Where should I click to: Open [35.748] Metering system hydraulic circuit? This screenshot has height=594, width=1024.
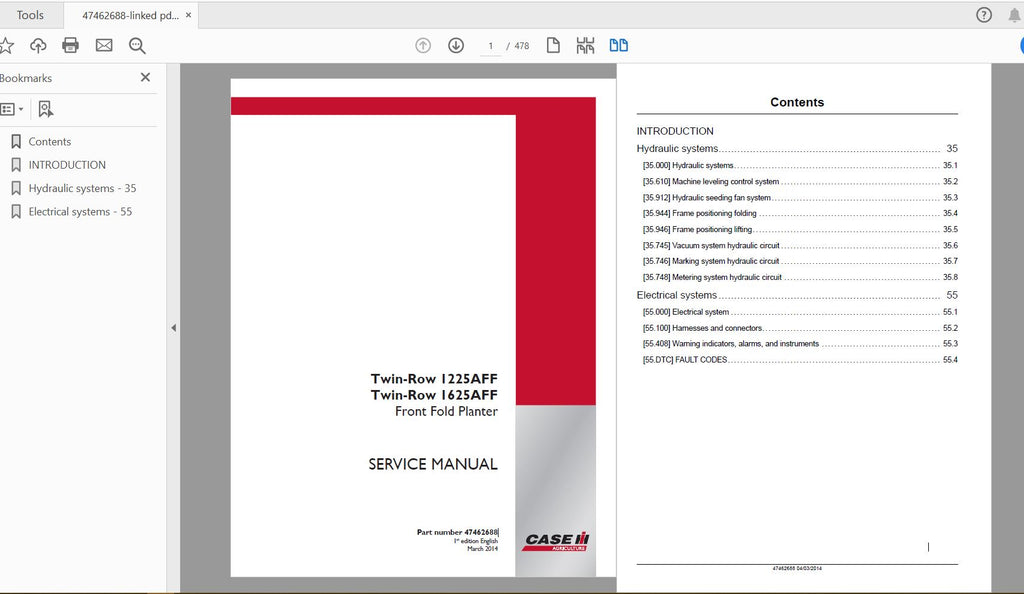[x=800, y=277]
